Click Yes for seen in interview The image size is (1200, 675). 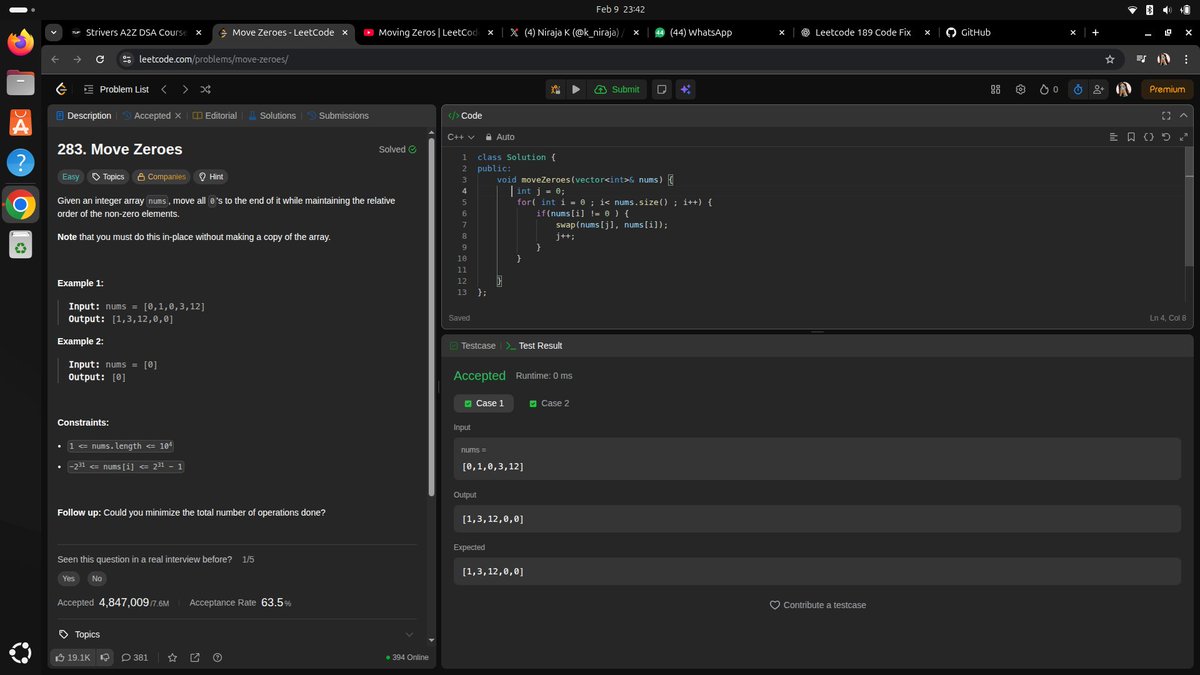[68, 579]
